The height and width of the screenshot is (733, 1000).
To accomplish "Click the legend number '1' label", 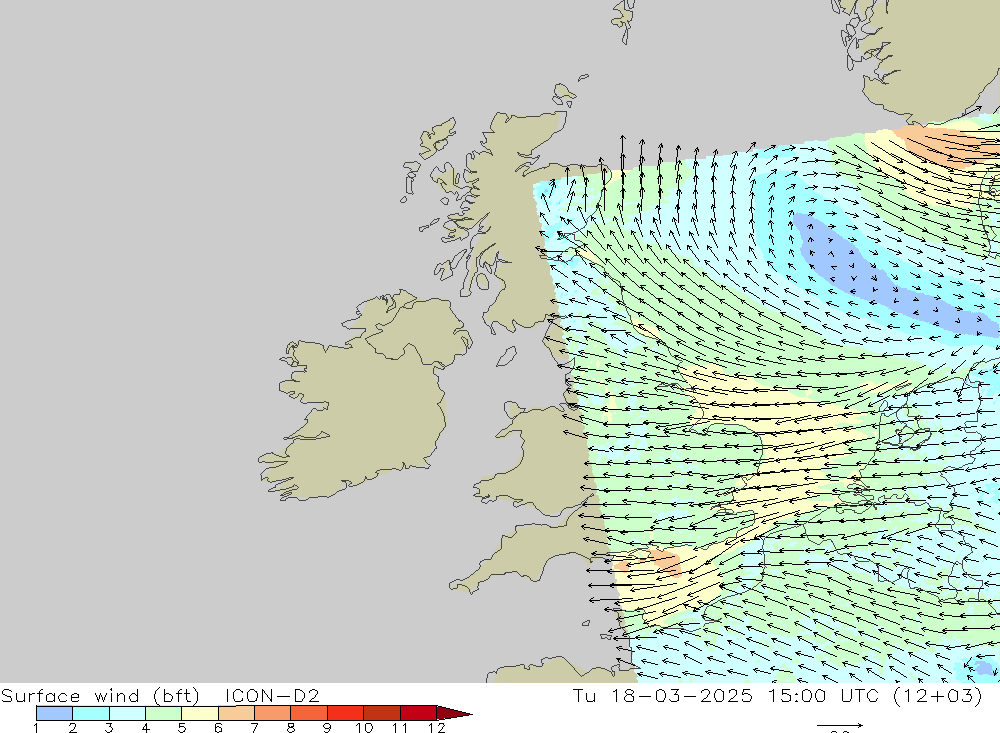I will (x=36, y=728).
